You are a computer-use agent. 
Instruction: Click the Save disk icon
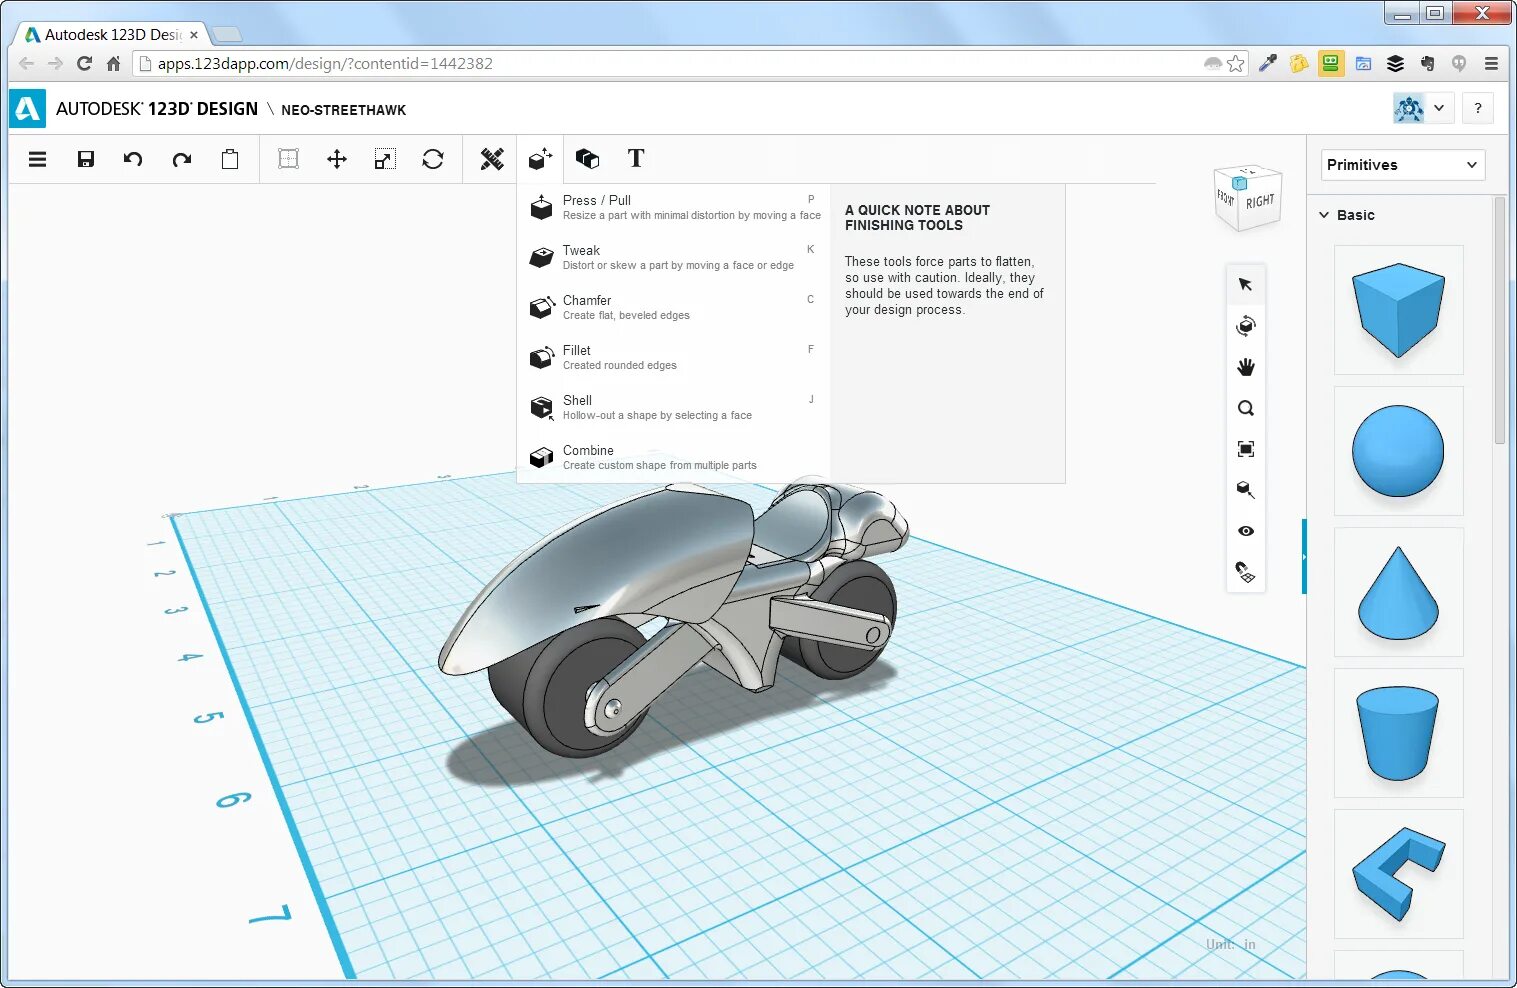[86, 159]
